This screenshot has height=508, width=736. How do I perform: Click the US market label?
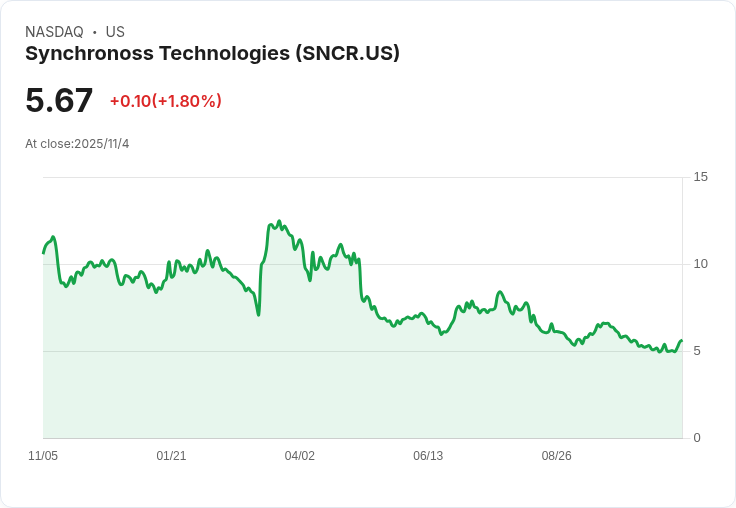pyautogui.click(x=115, y=32)
